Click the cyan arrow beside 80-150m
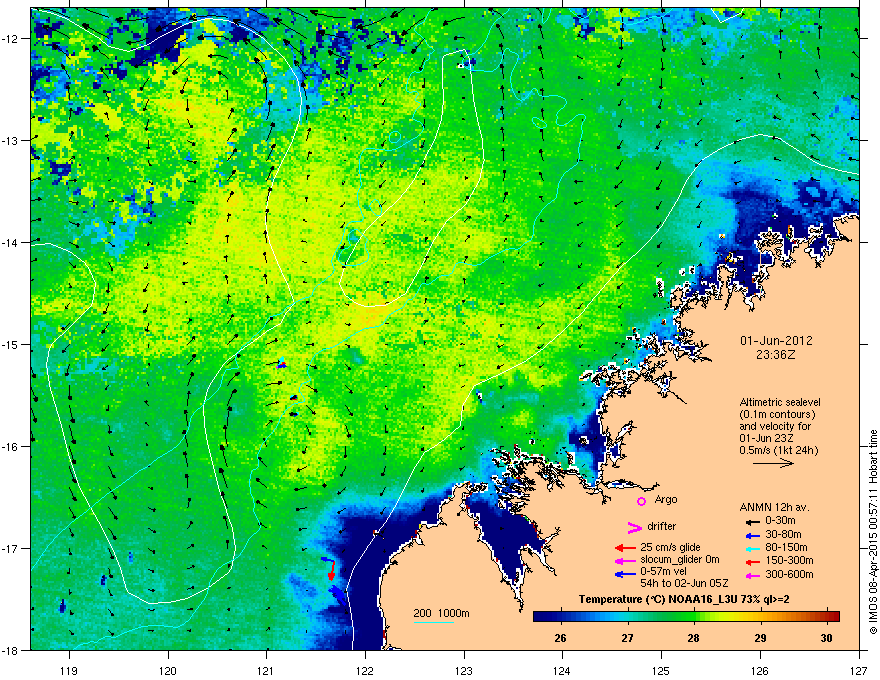Image resolution: width=880 pixels, height=680 pixels. 753,548
